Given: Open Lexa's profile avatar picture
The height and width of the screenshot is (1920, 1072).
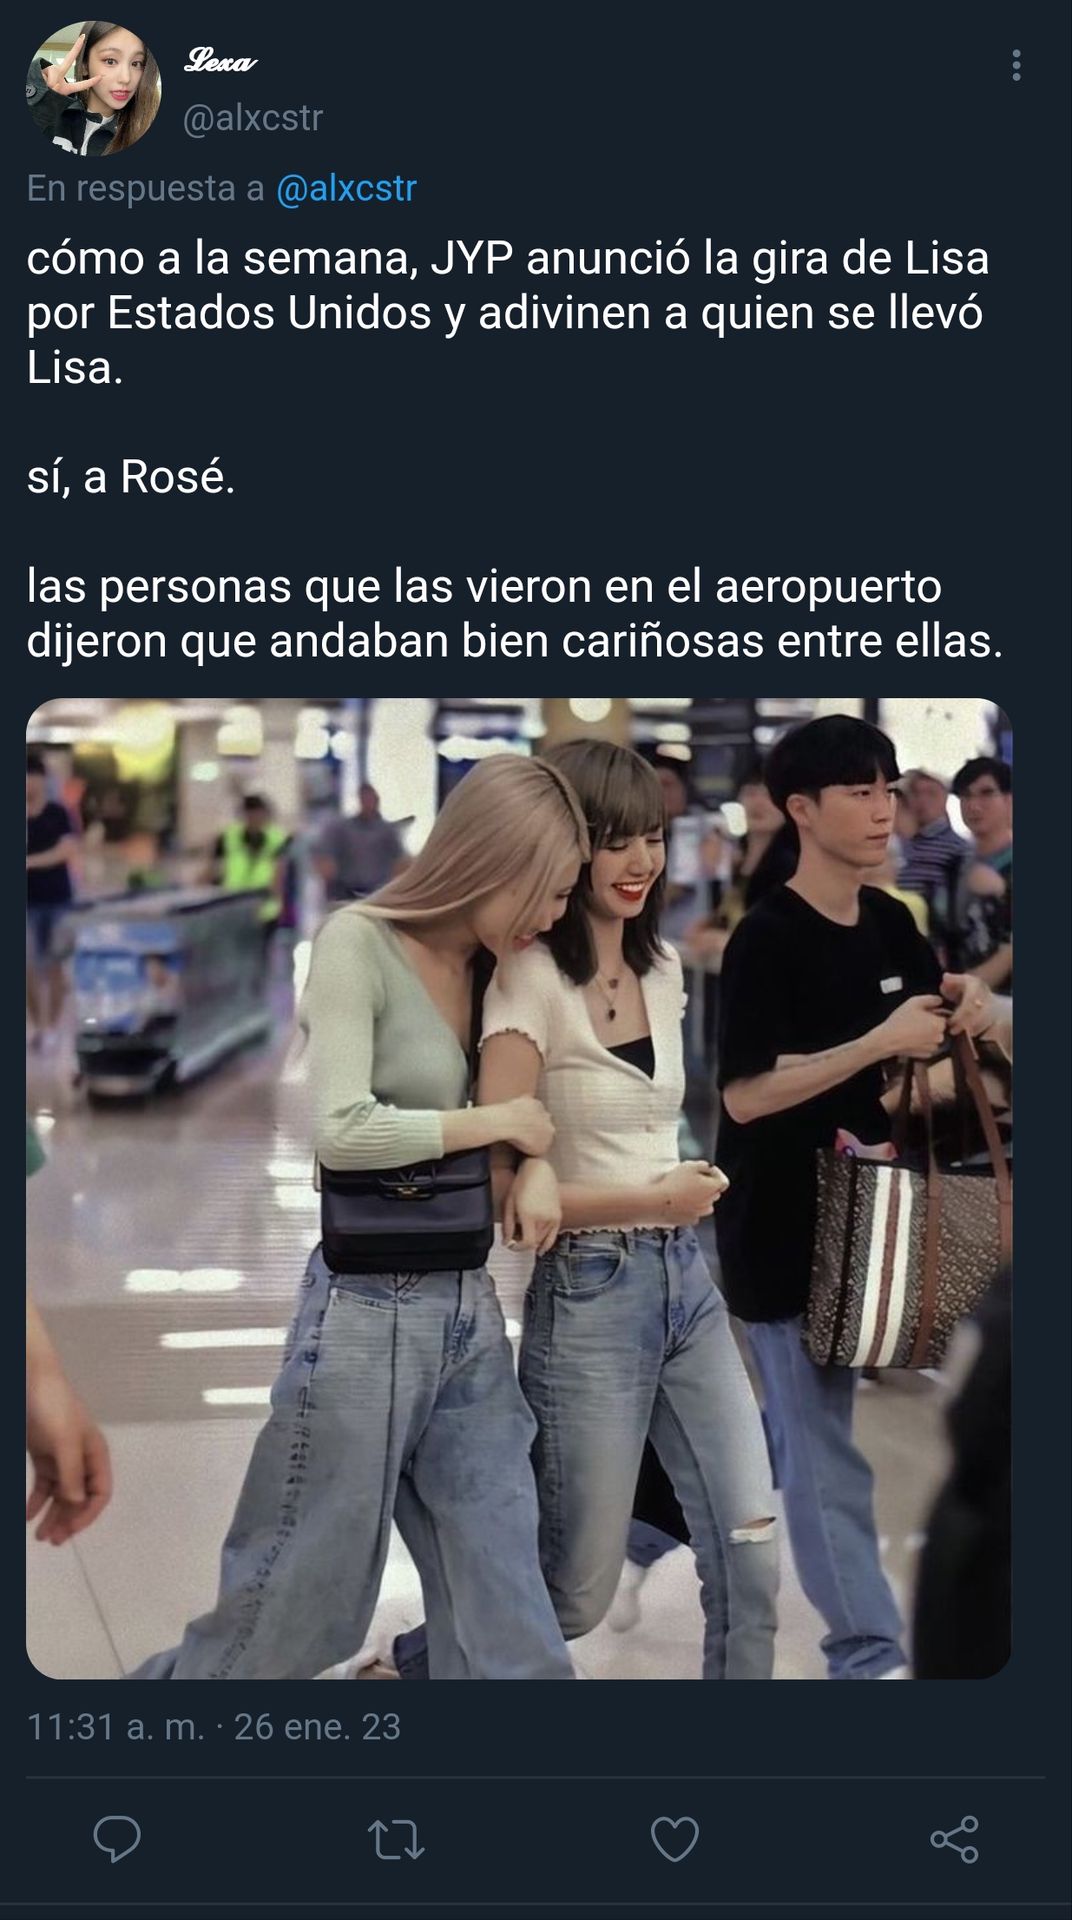Looking at the screenshot, I should (x=93, y=88).
